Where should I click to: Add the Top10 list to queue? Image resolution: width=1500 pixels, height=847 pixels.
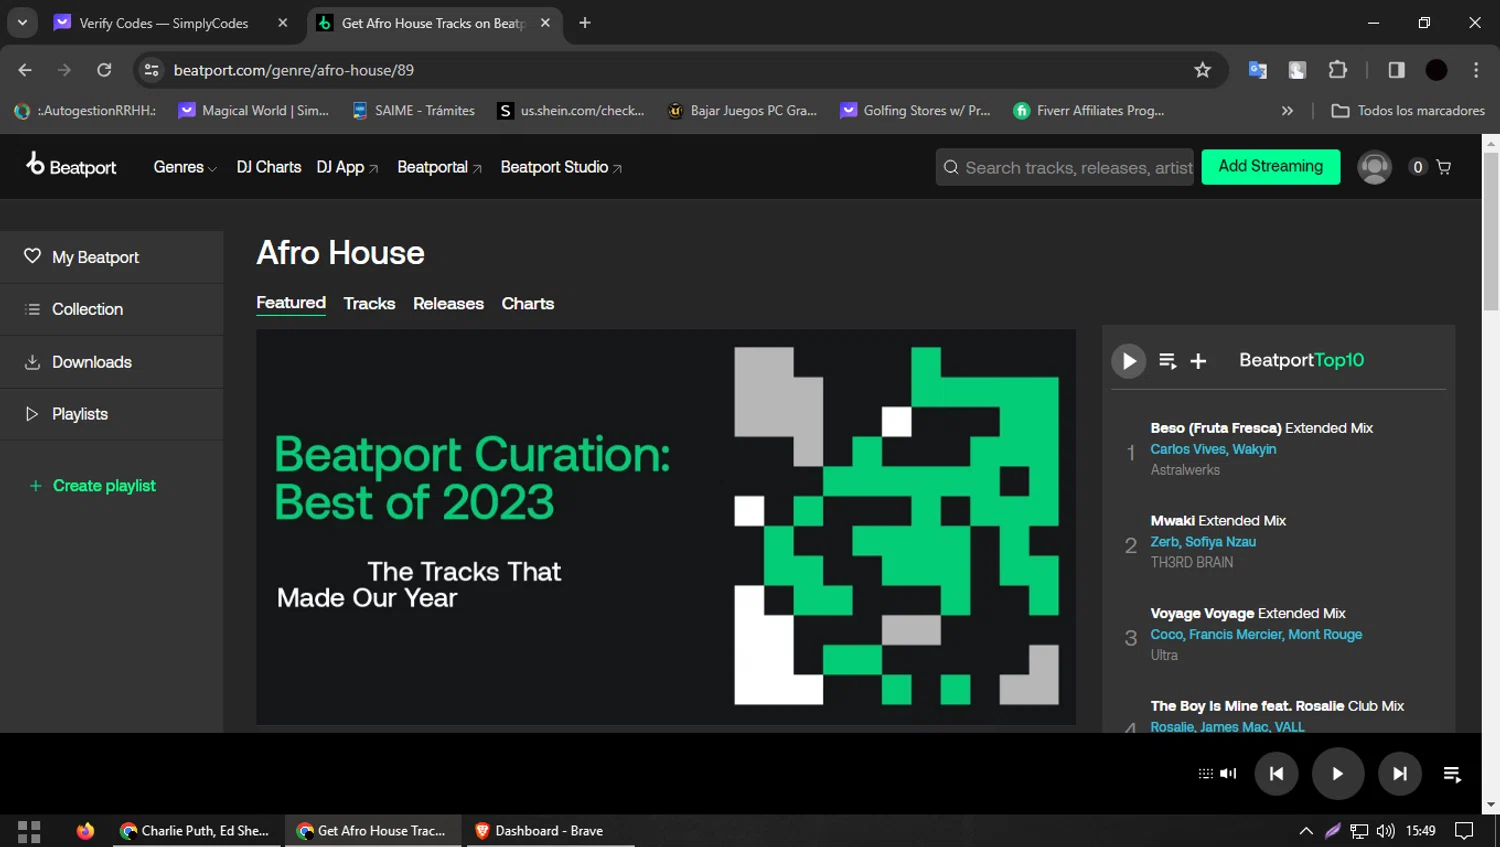point(1167,361)
